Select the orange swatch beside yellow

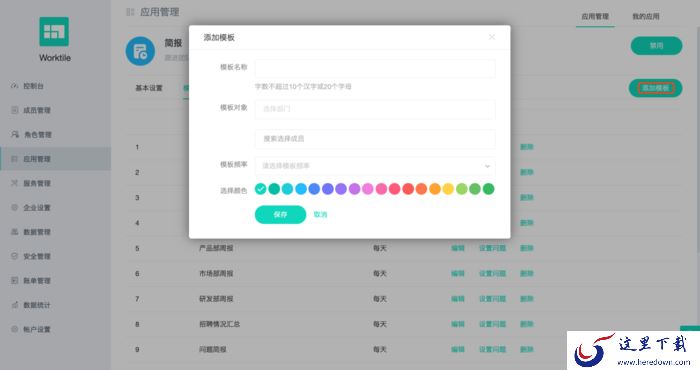435,189
